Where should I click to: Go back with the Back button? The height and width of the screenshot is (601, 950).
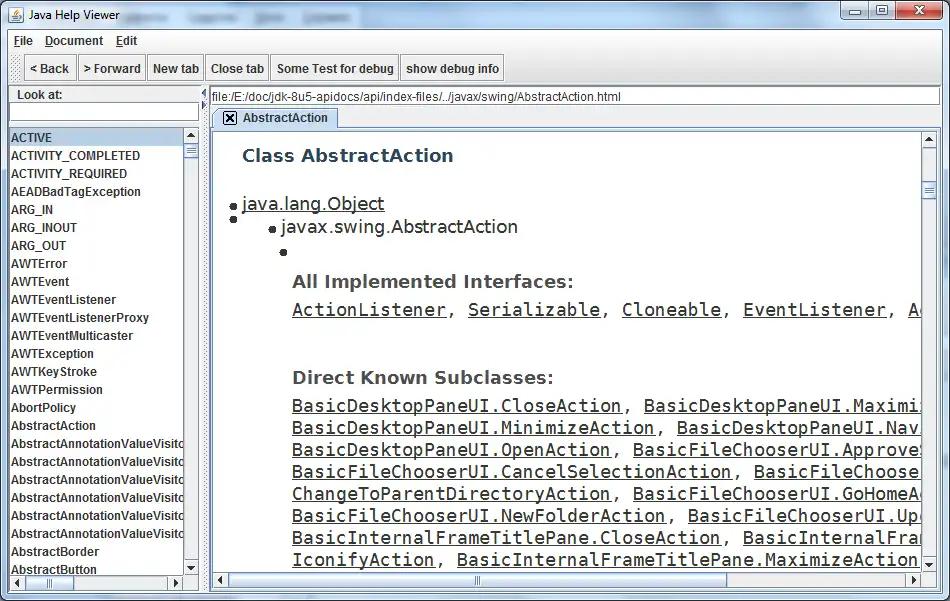(50, 68)
